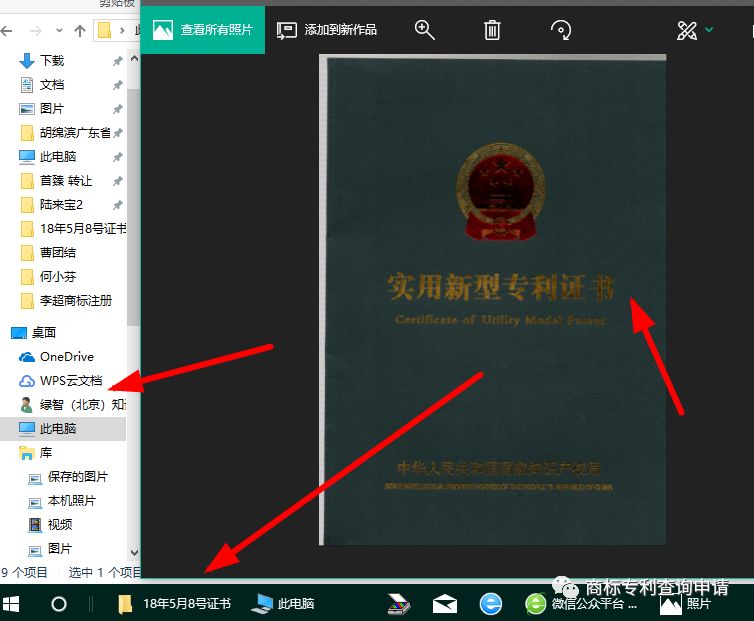Viewport: 754px width, 621px height.
Task: Click the pin icon beside 陆来宝2
Action: pyautogui.click(x=117, y=205)
